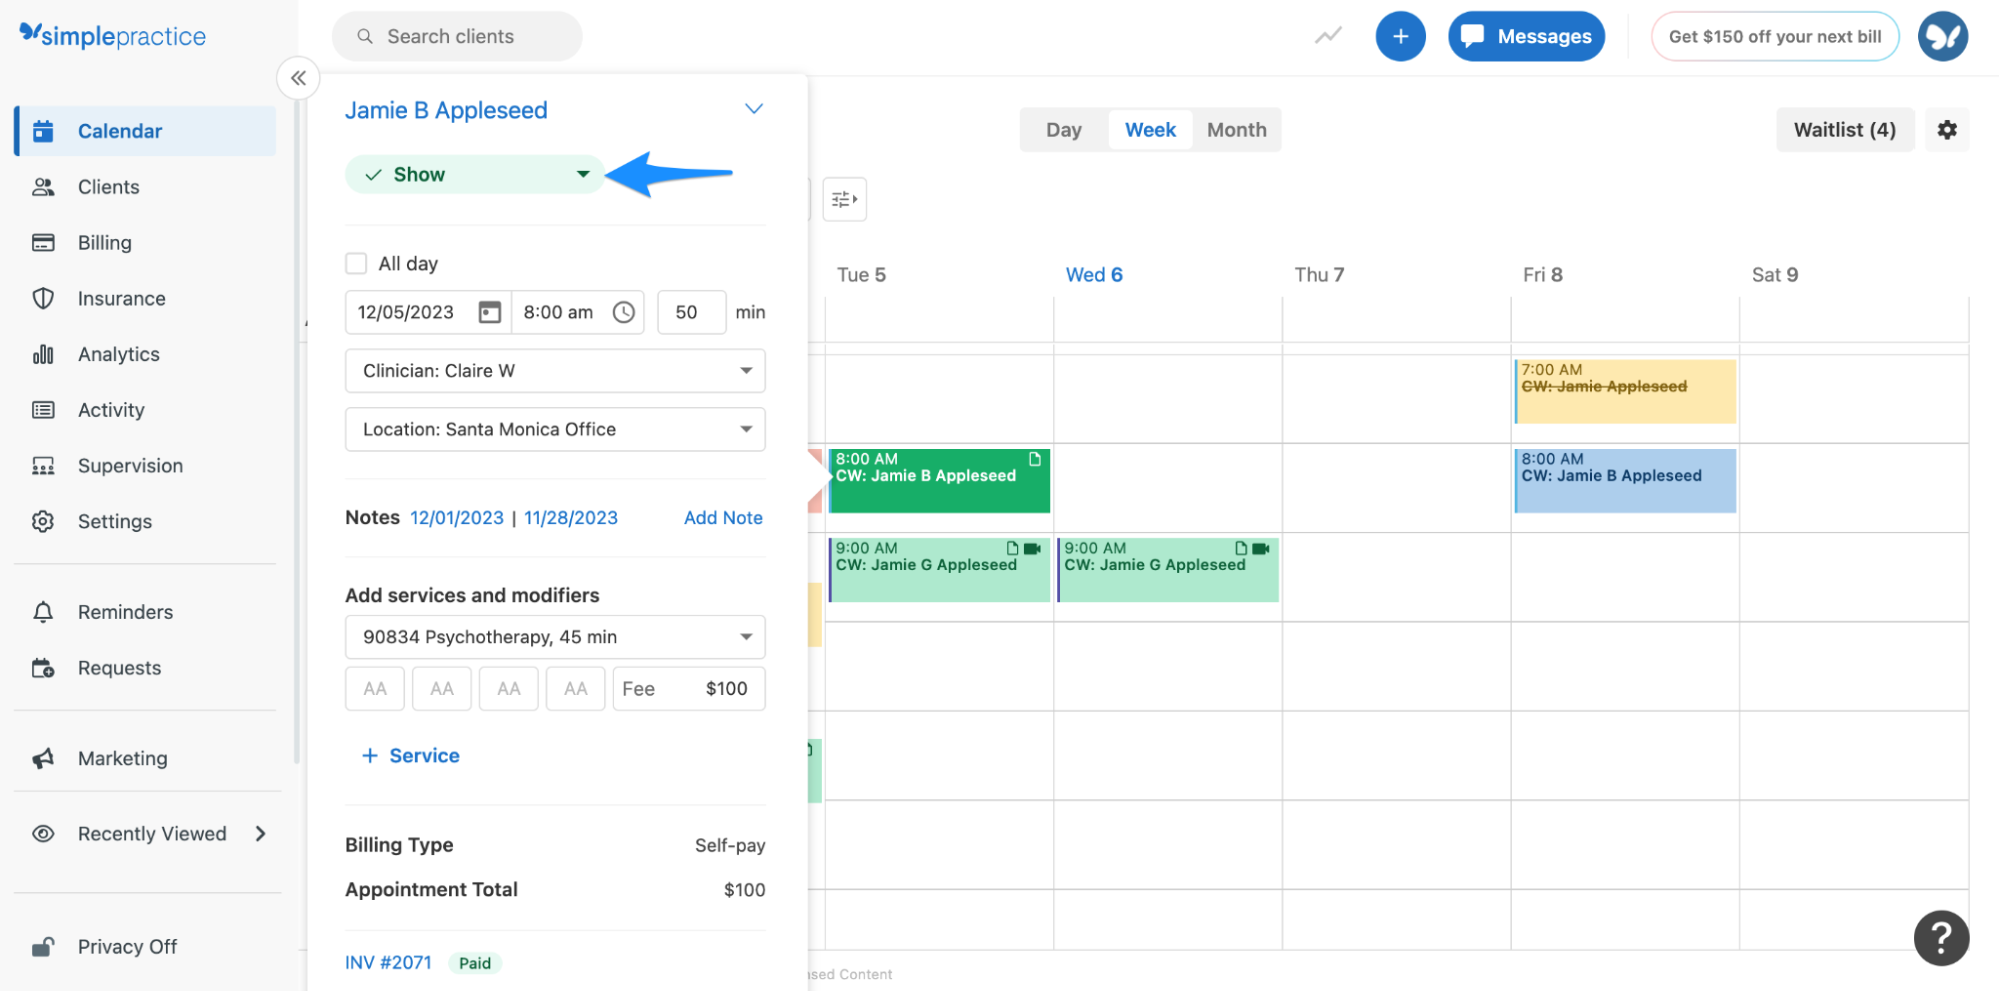Click the Search clients field
This screenshot has height=991, width=1999.
[456, 35]
